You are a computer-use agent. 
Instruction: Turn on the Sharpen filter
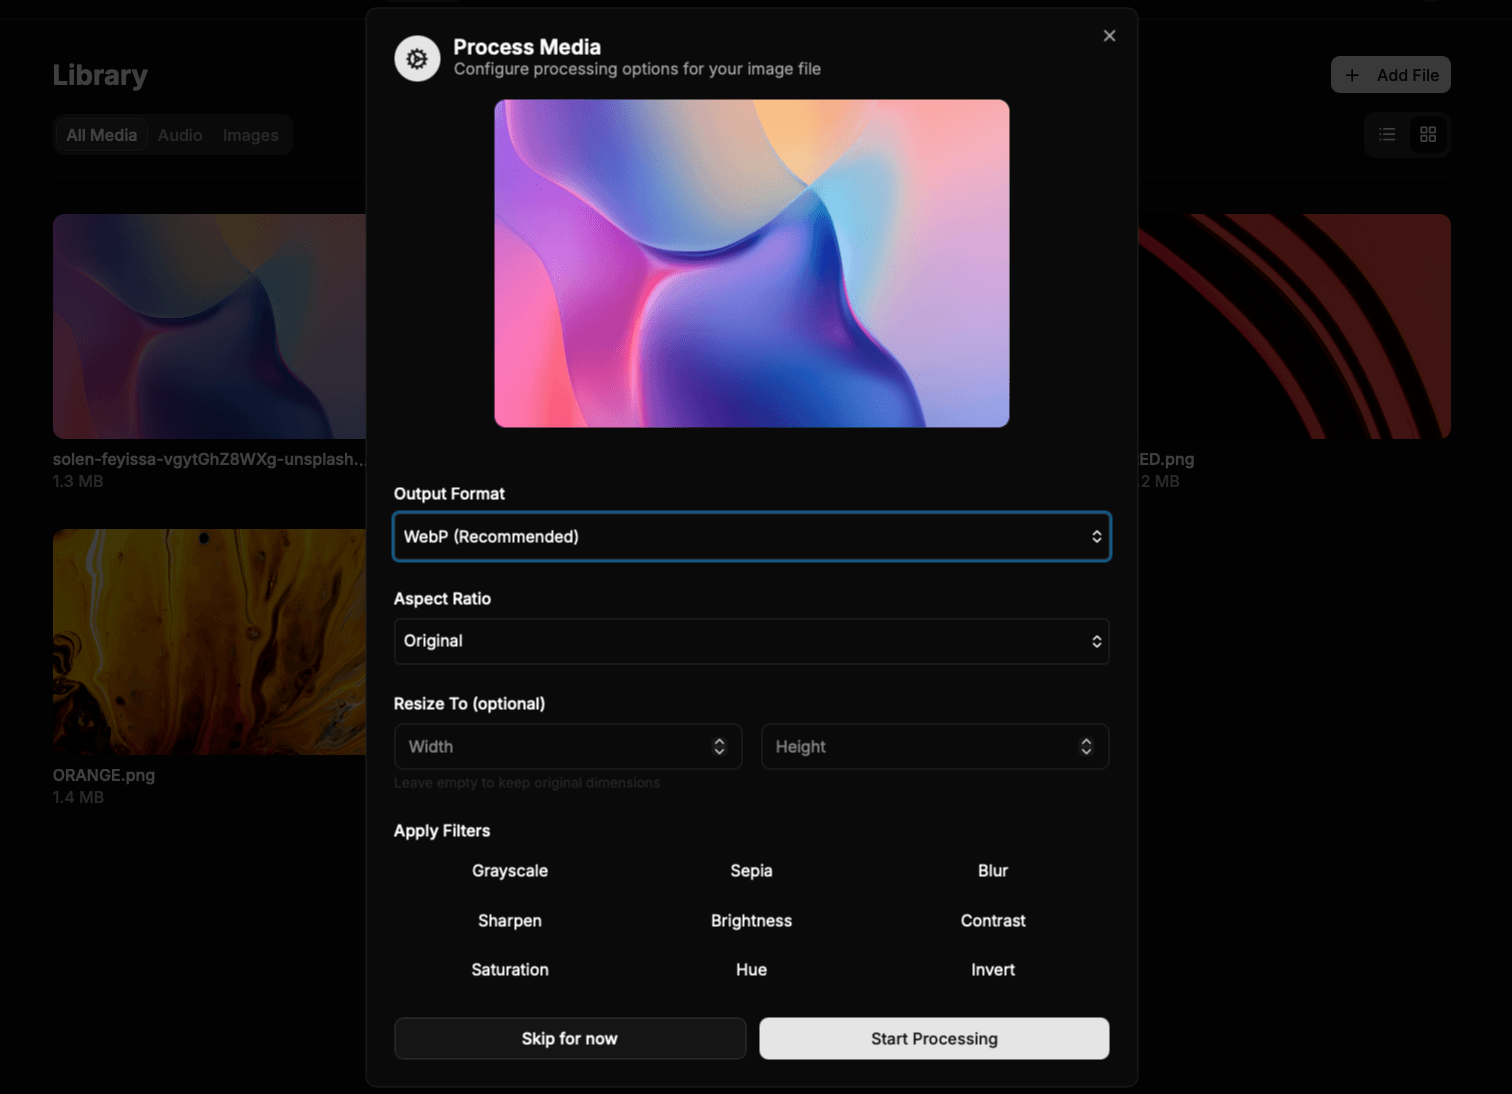tap(510, 921)
